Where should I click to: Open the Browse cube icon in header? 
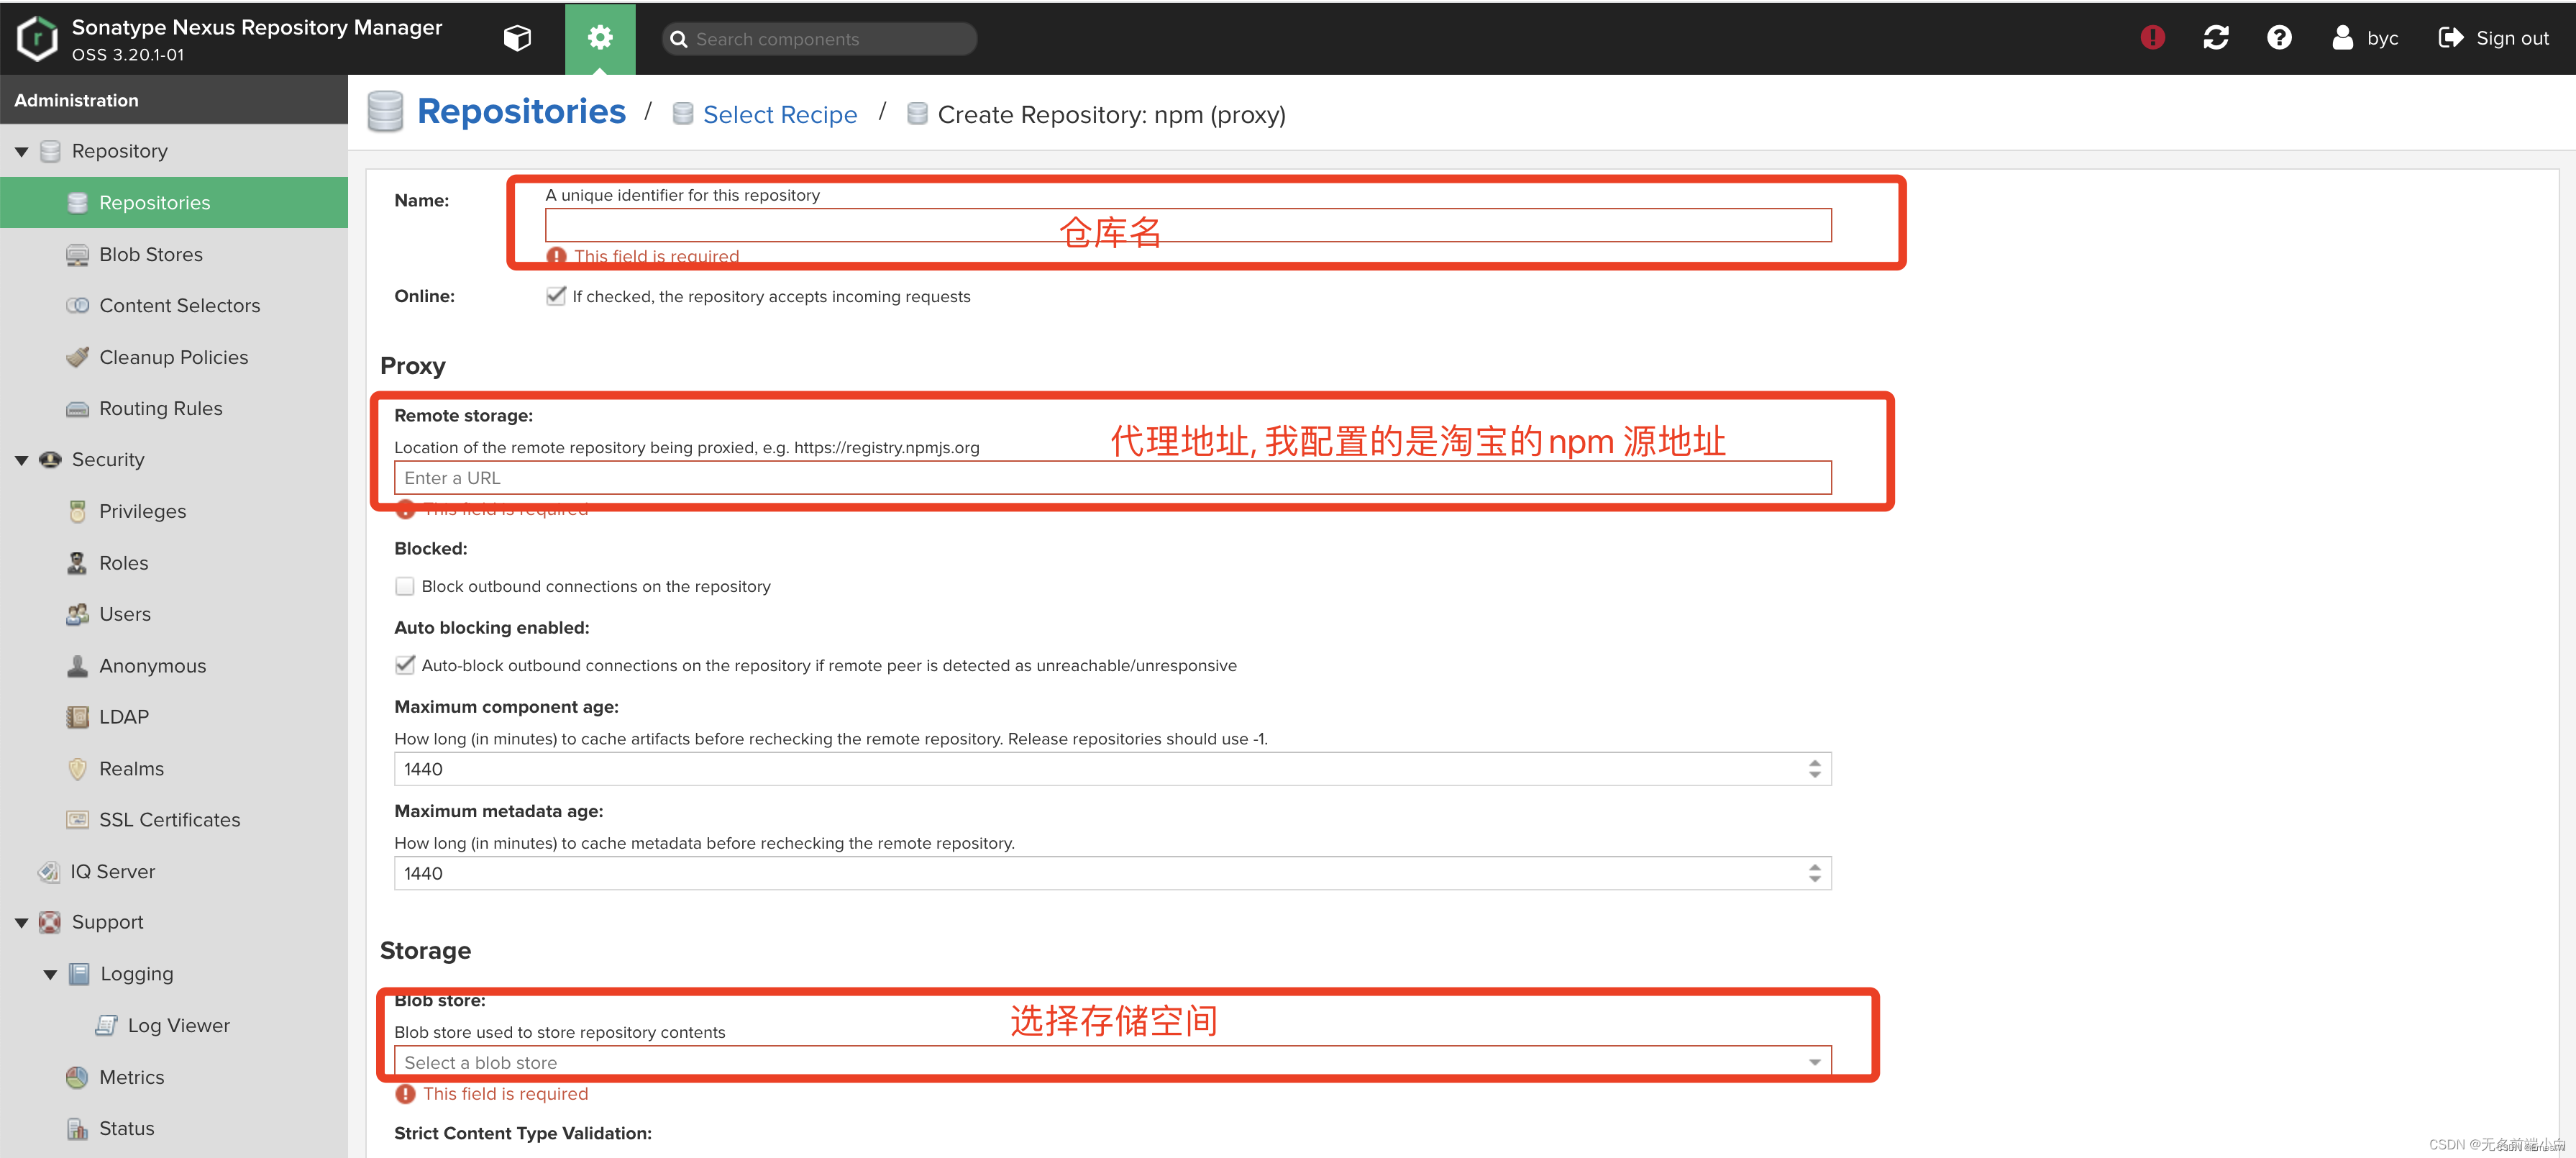[517, 38]
